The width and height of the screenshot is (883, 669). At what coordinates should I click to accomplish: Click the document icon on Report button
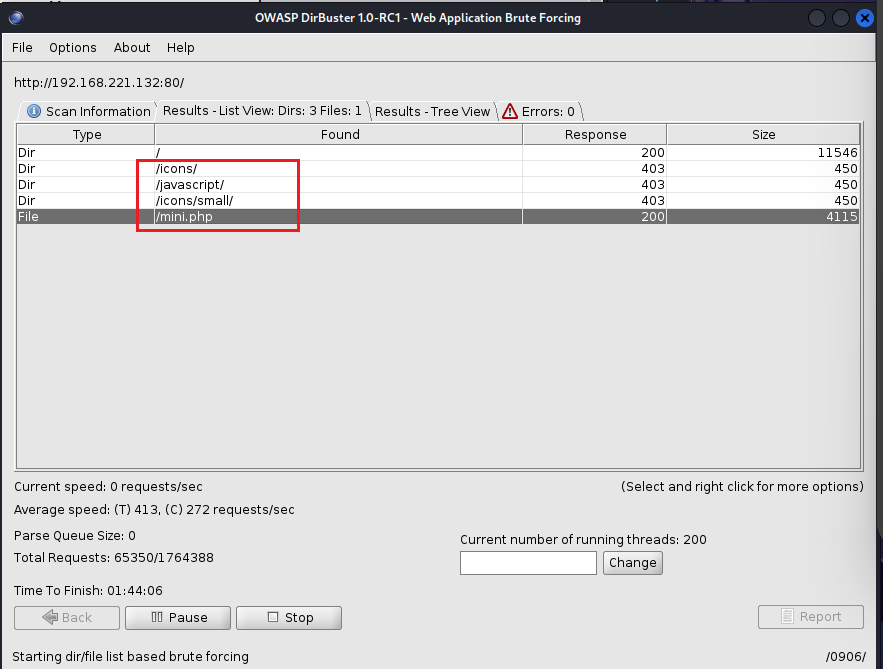click(787, 617)
